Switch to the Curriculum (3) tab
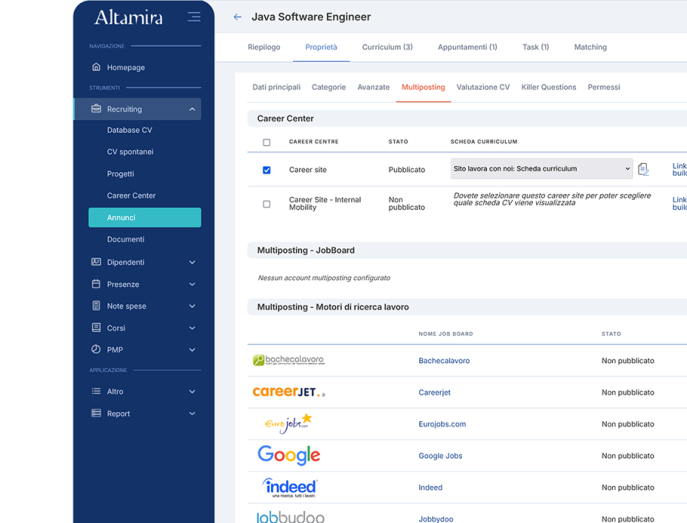 click(387, 47)
